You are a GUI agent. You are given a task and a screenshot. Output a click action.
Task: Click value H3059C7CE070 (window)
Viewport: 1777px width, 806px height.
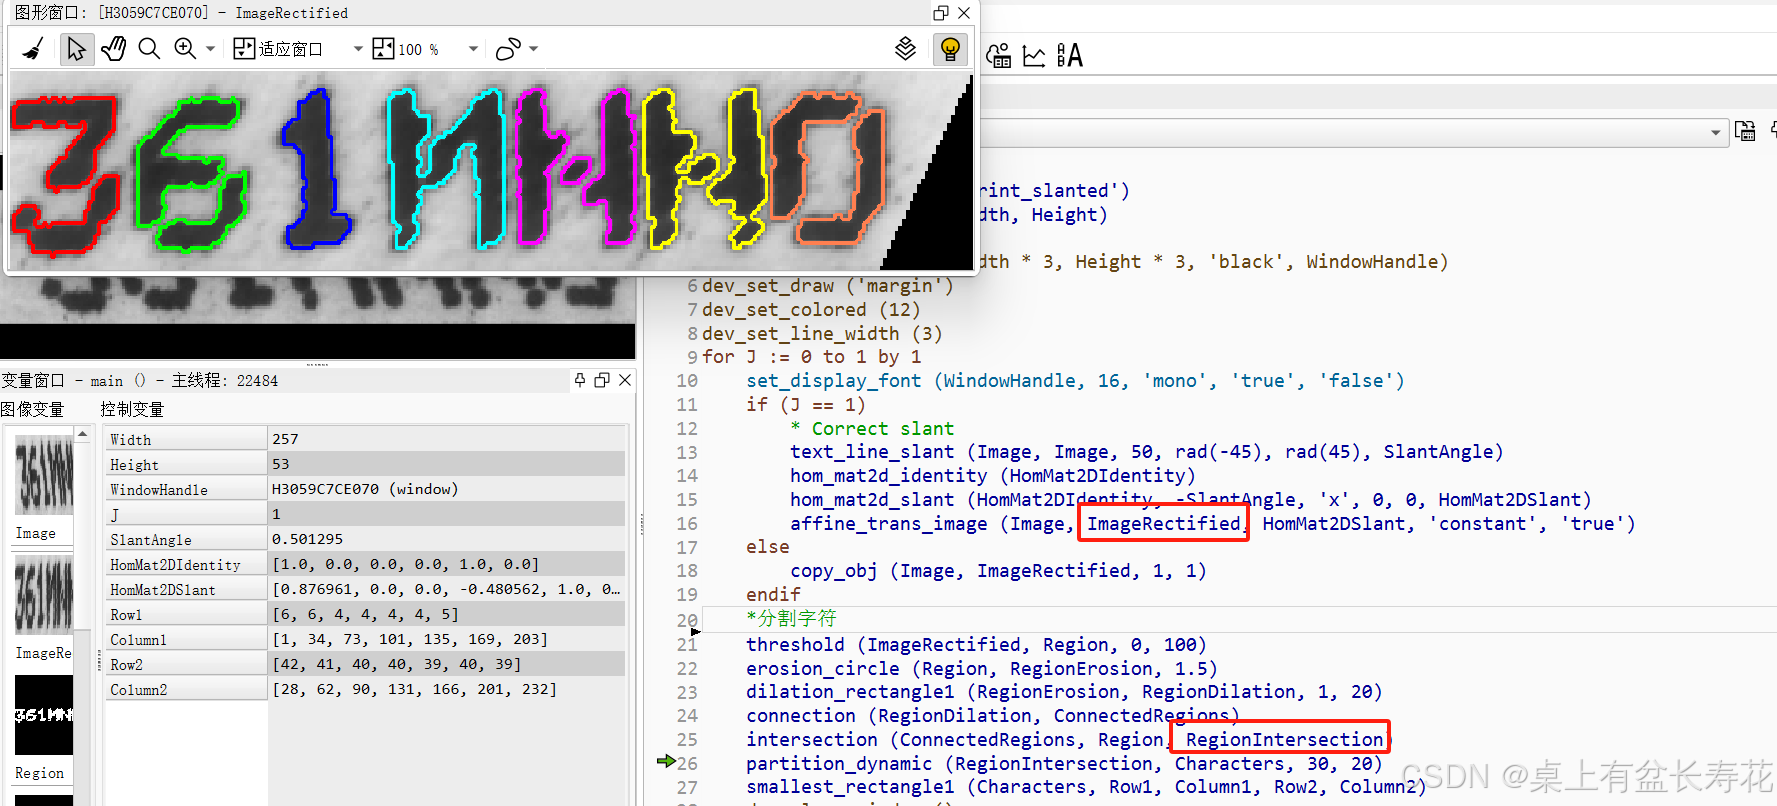click(x=365, y=489)
